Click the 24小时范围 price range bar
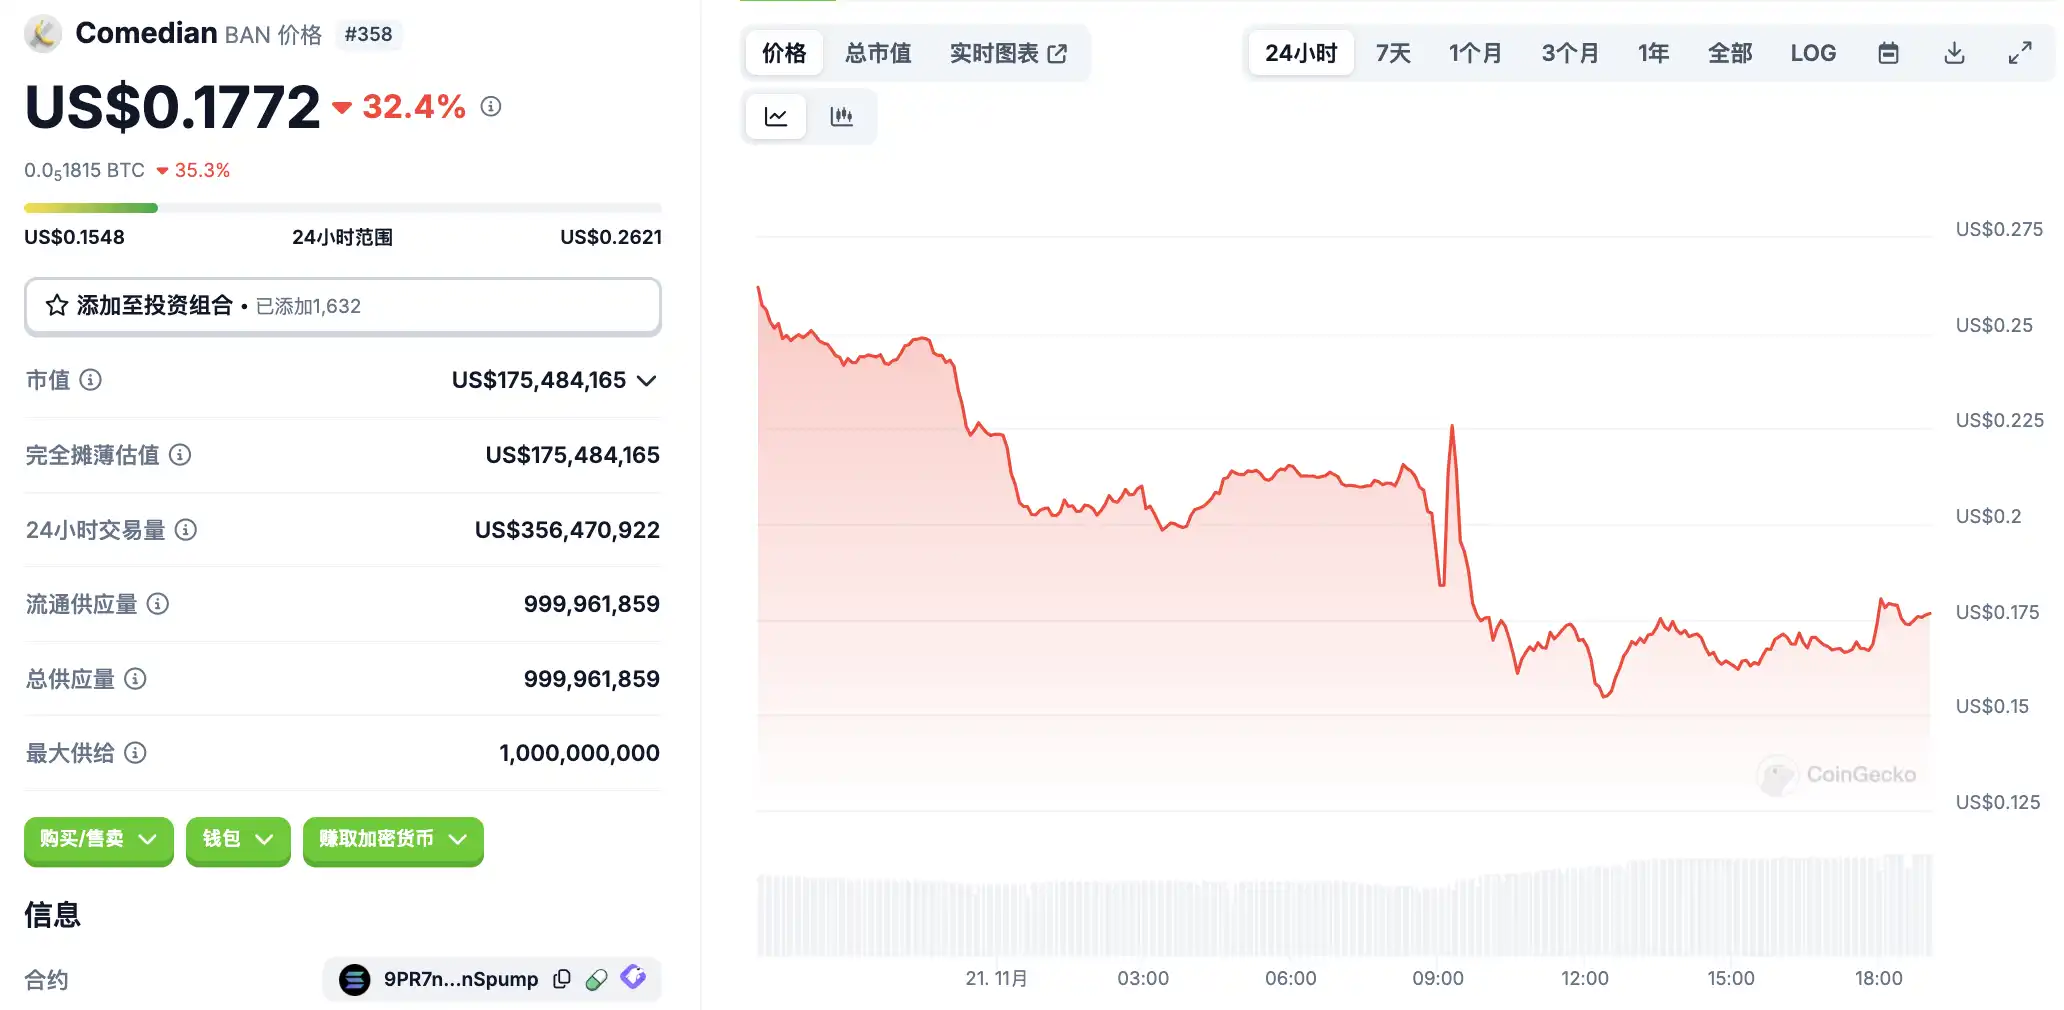 click(x=343, y=208)
